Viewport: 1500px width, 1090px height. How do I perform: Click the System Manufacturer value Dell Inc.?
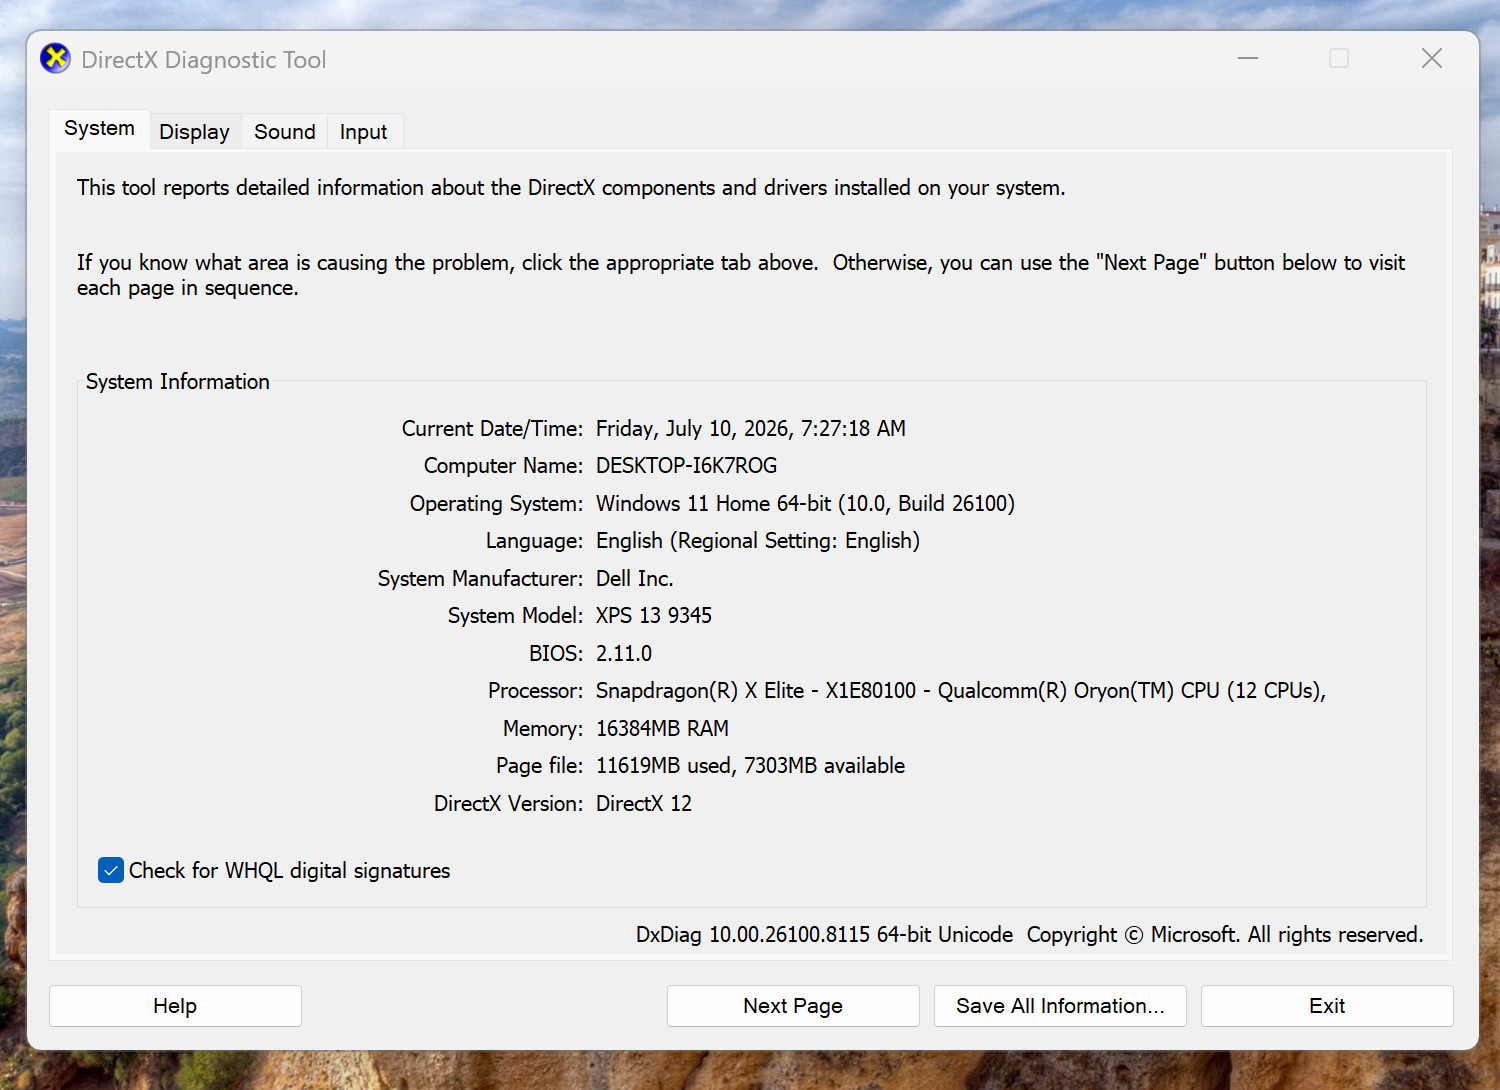(x=635, y=579)
